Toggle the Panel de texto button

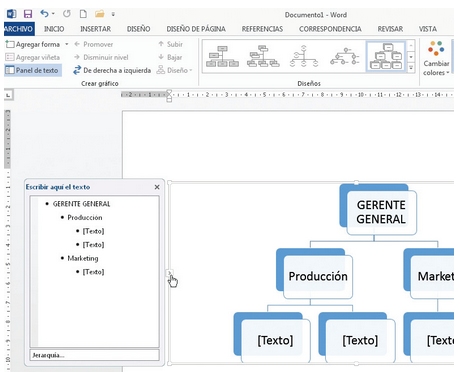(x=33, y=70)
